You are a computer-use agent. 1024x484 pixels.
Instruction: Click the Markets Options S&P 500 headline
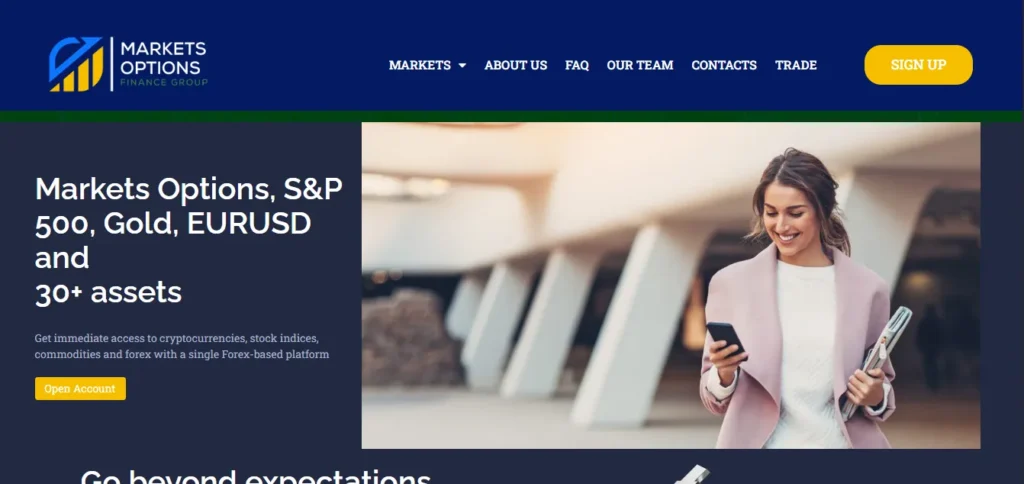[189, 240]
